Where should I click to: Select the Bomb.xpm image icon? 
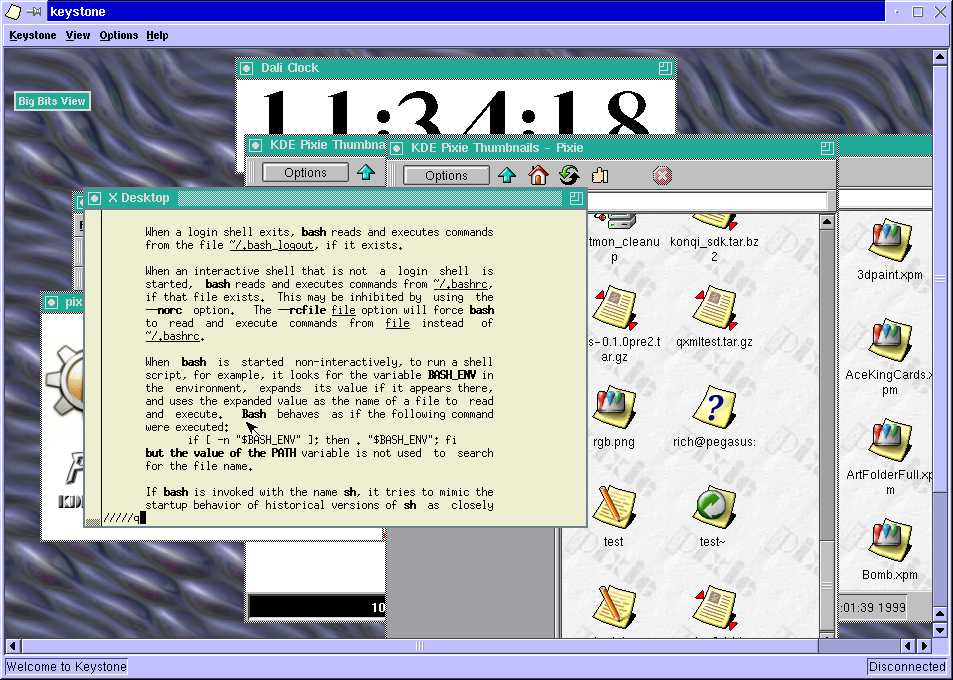tap(890, 541)
